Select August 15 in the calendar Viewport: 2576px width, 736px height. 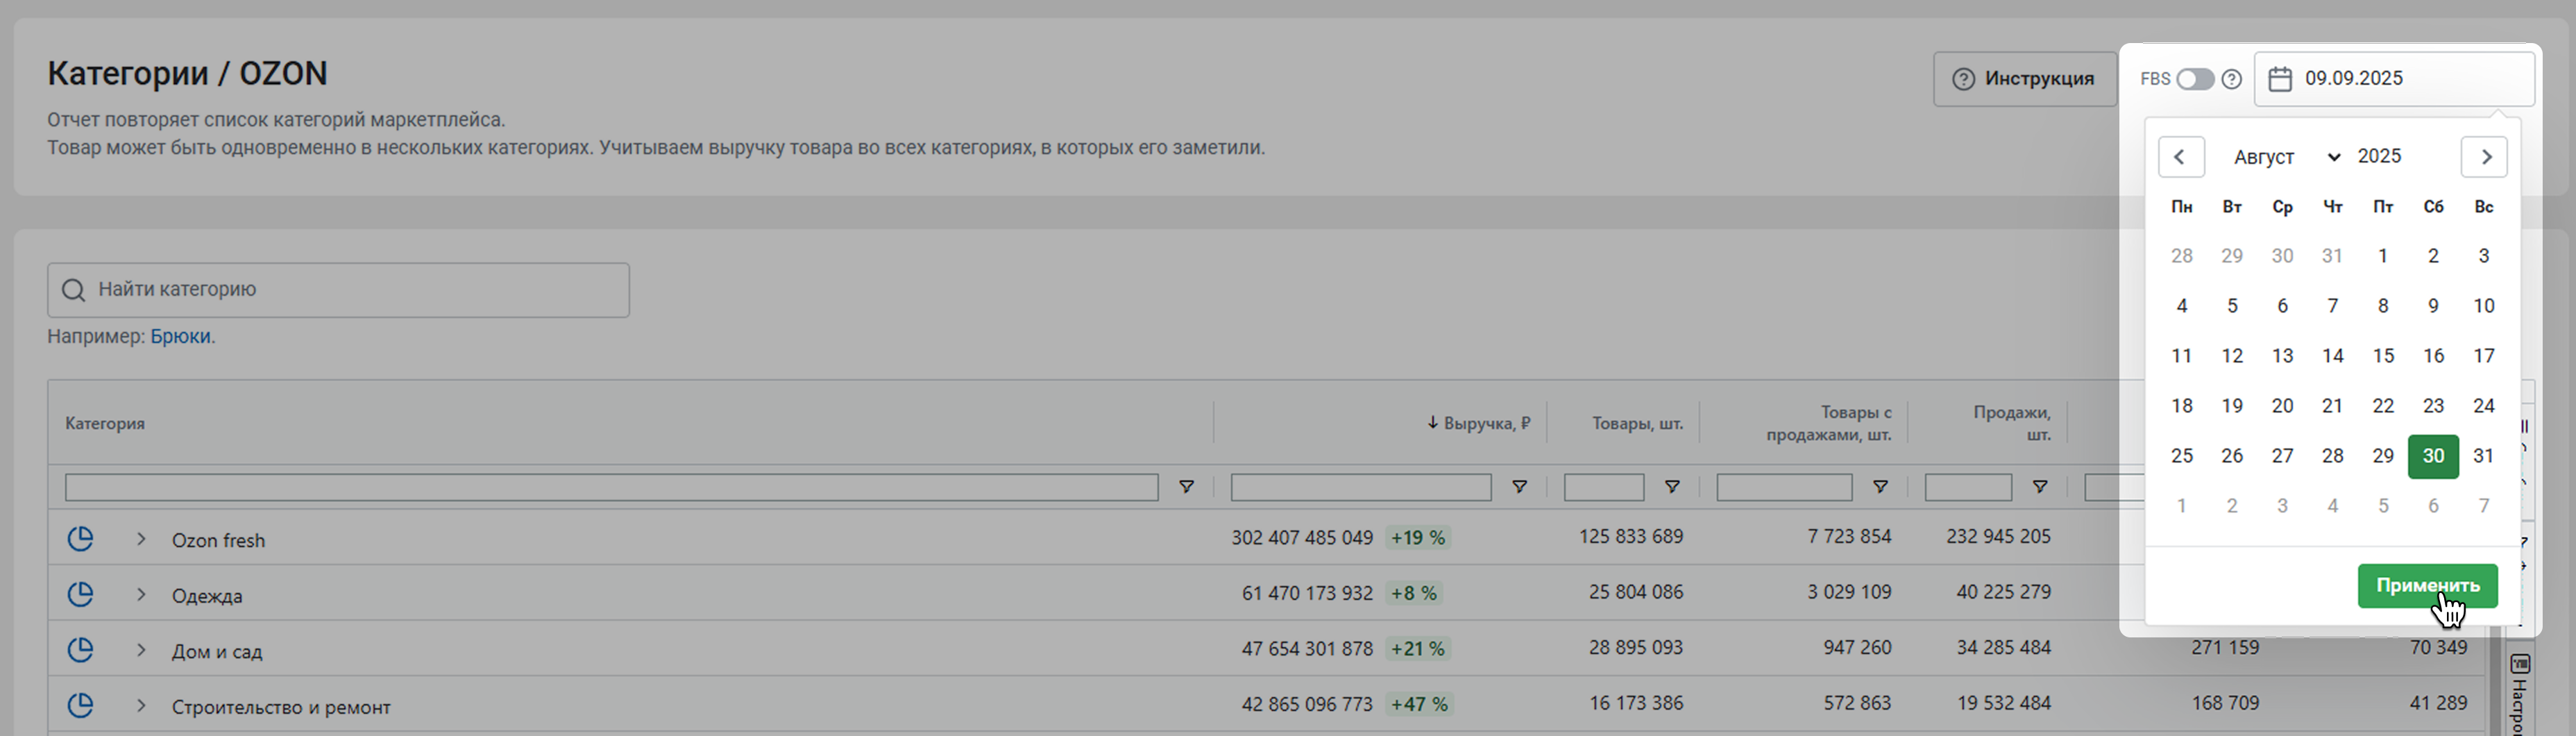pos(2383,356)
